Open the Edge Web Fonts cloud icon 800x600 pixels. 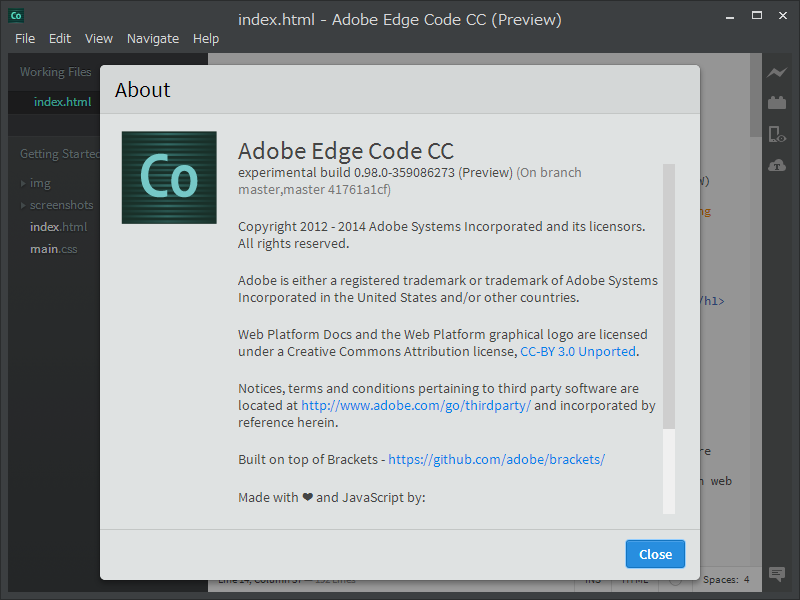pos(777,164)
